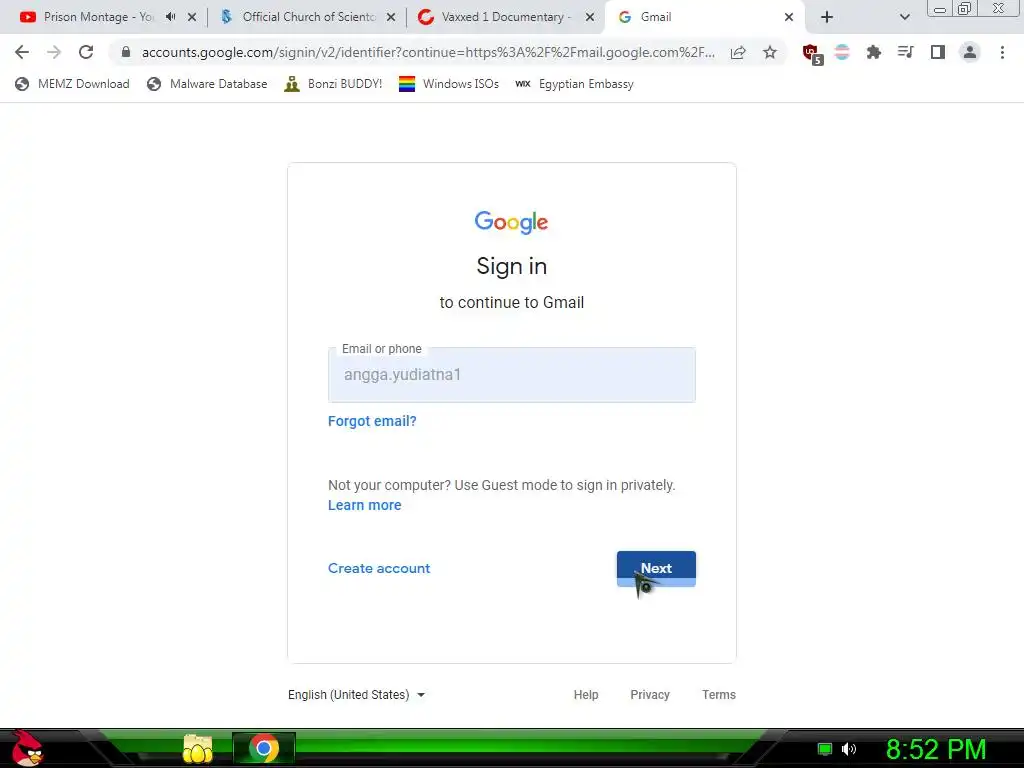Open the Help footer link

(586, 695)
